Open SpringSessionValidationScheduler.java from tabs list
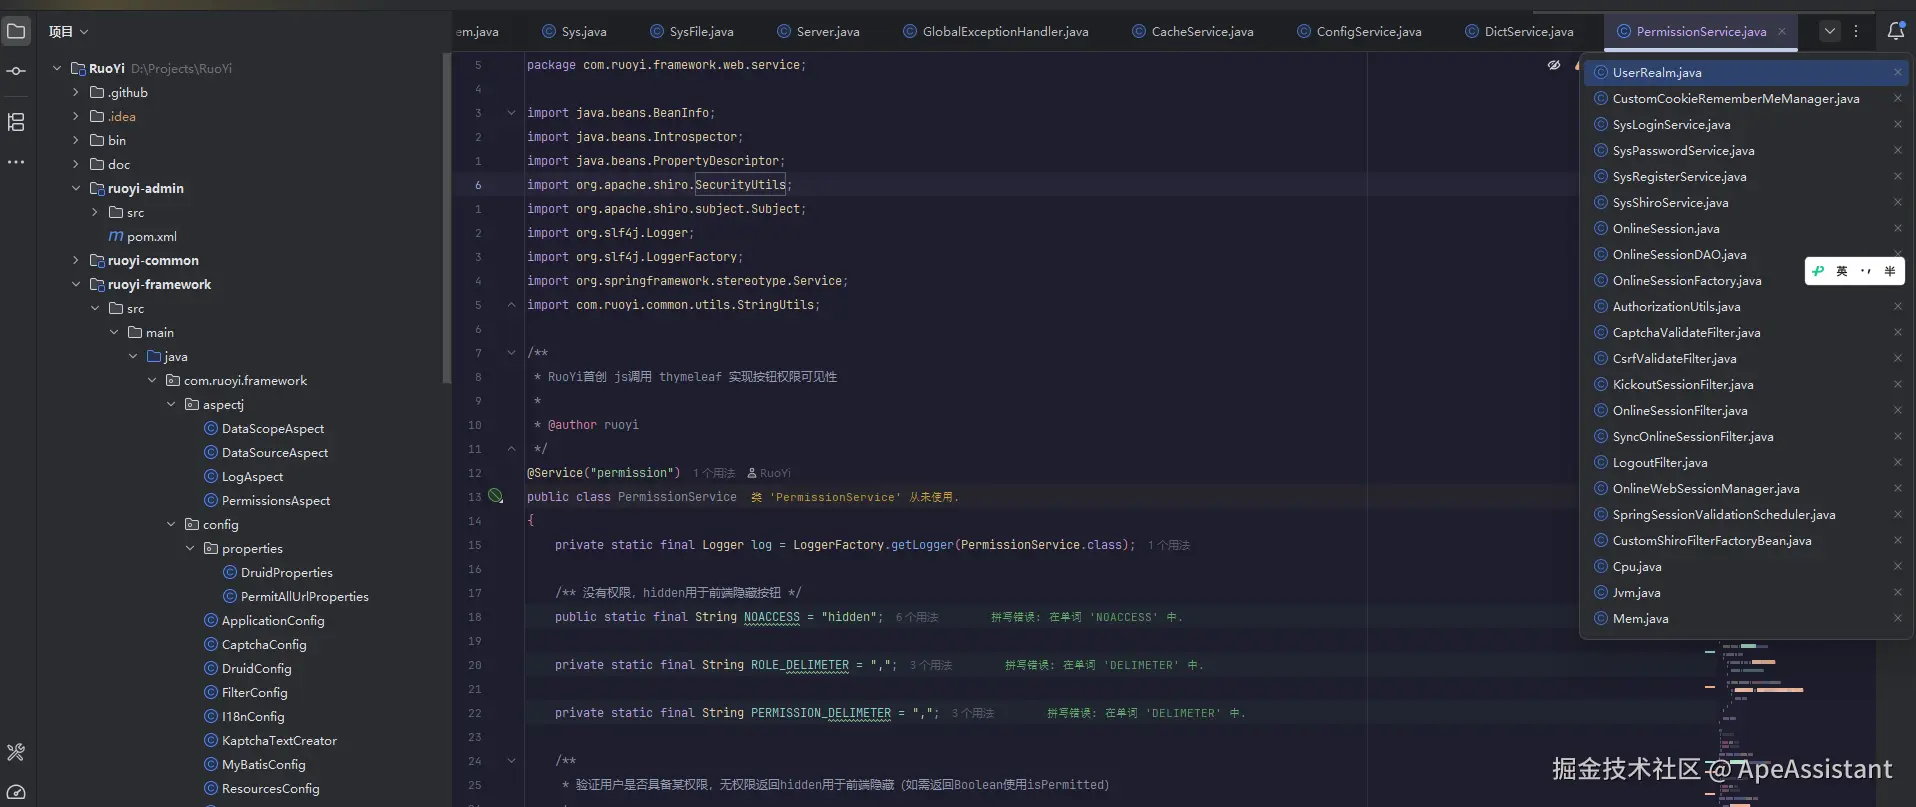 (x=1724, y=514)
